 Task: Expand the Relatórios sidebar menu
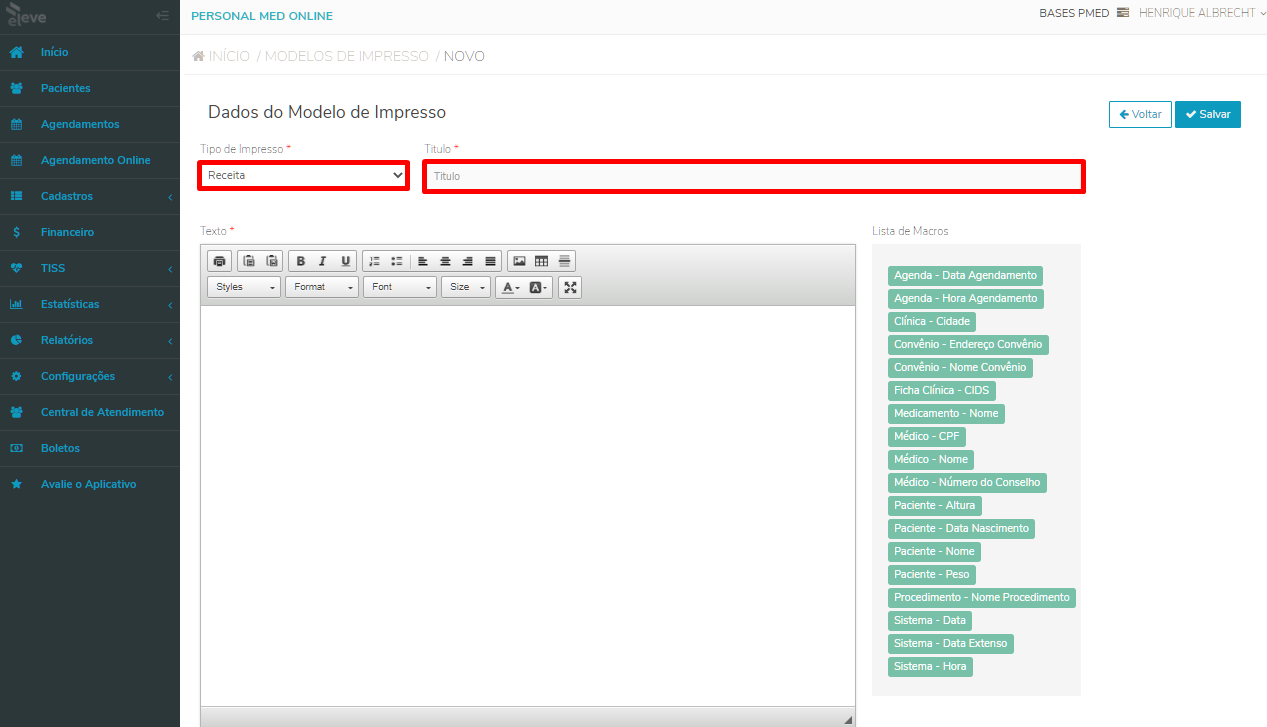90,340
